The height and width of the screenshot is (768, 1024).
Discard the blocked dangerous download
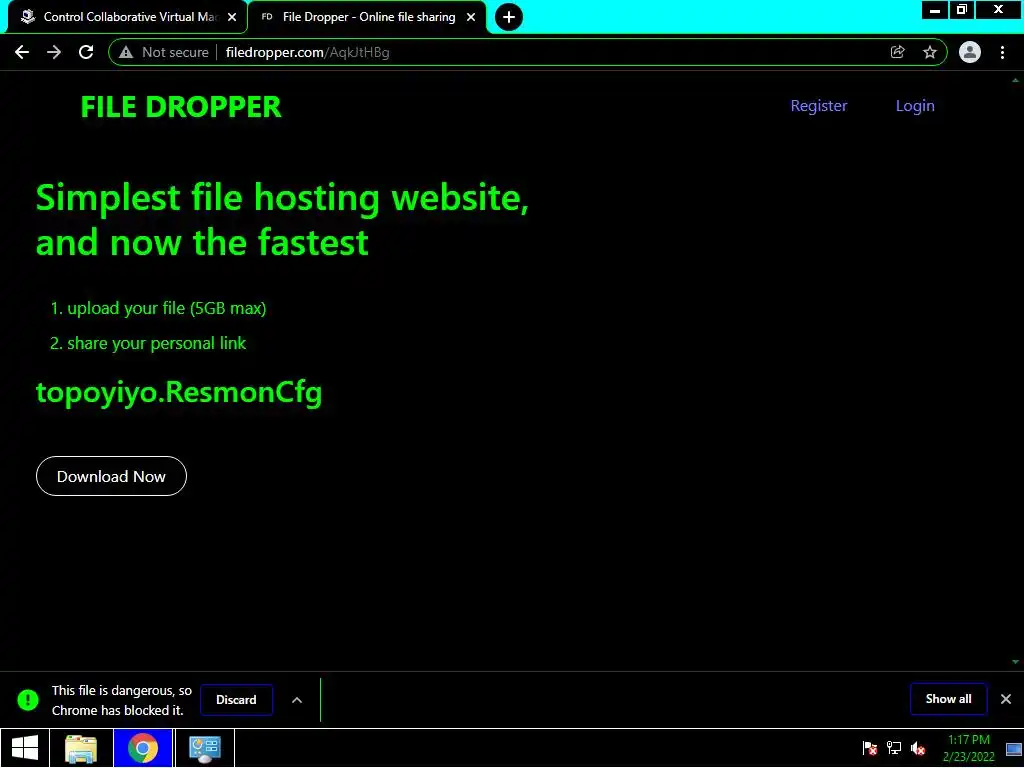click(x=236, y=699)
